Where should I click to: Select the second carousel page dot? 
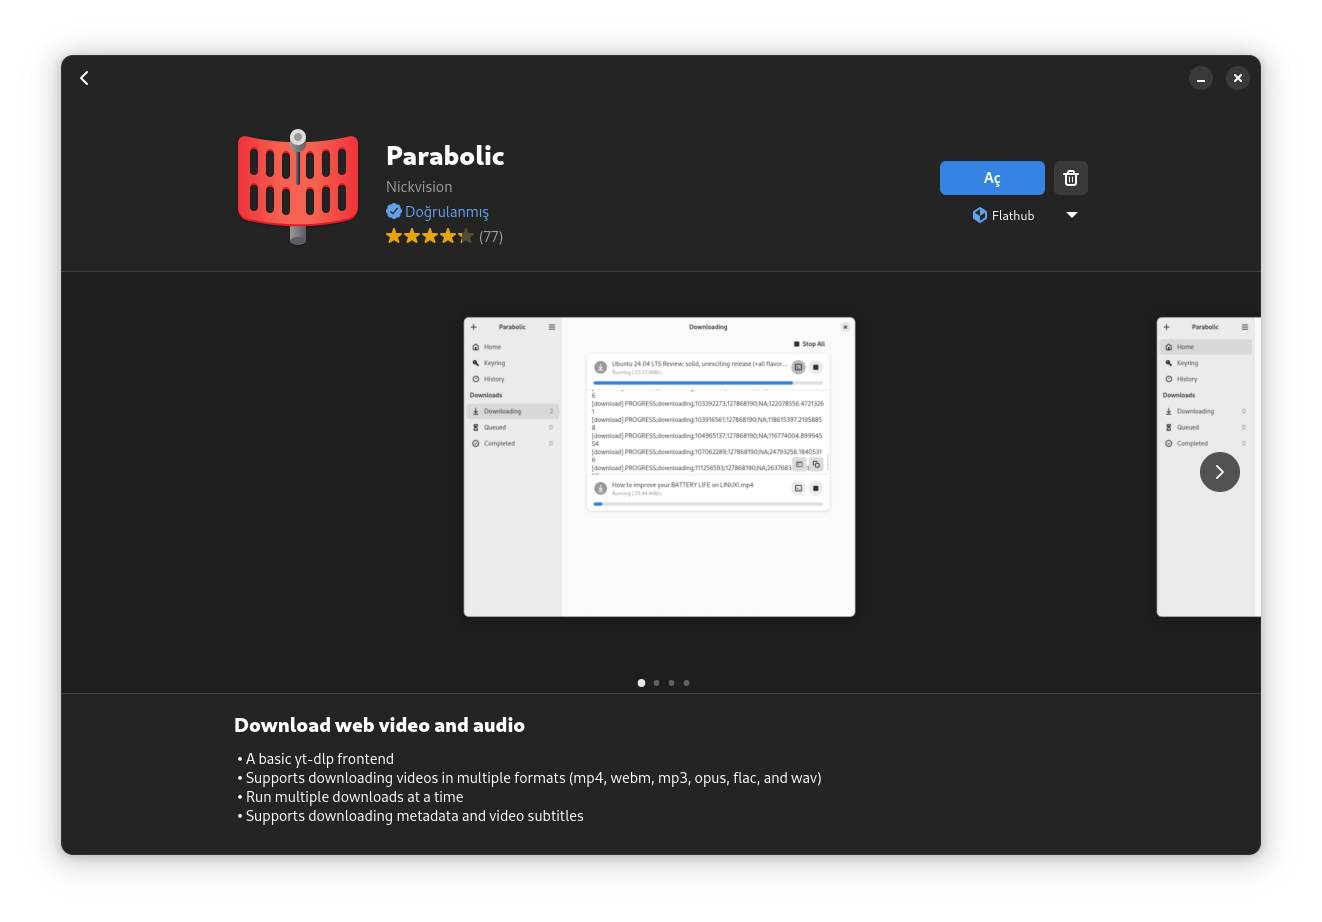coord(656,683)
